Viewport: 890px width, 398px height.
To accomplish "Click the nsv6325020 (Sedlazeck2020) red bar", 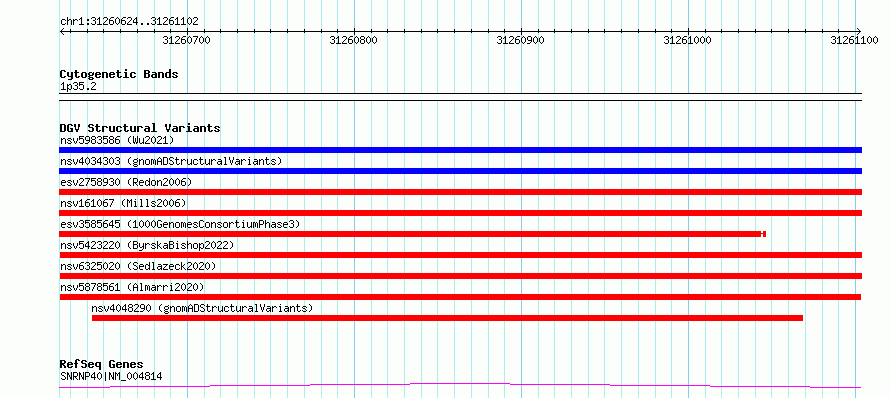I will click(460, 276).
